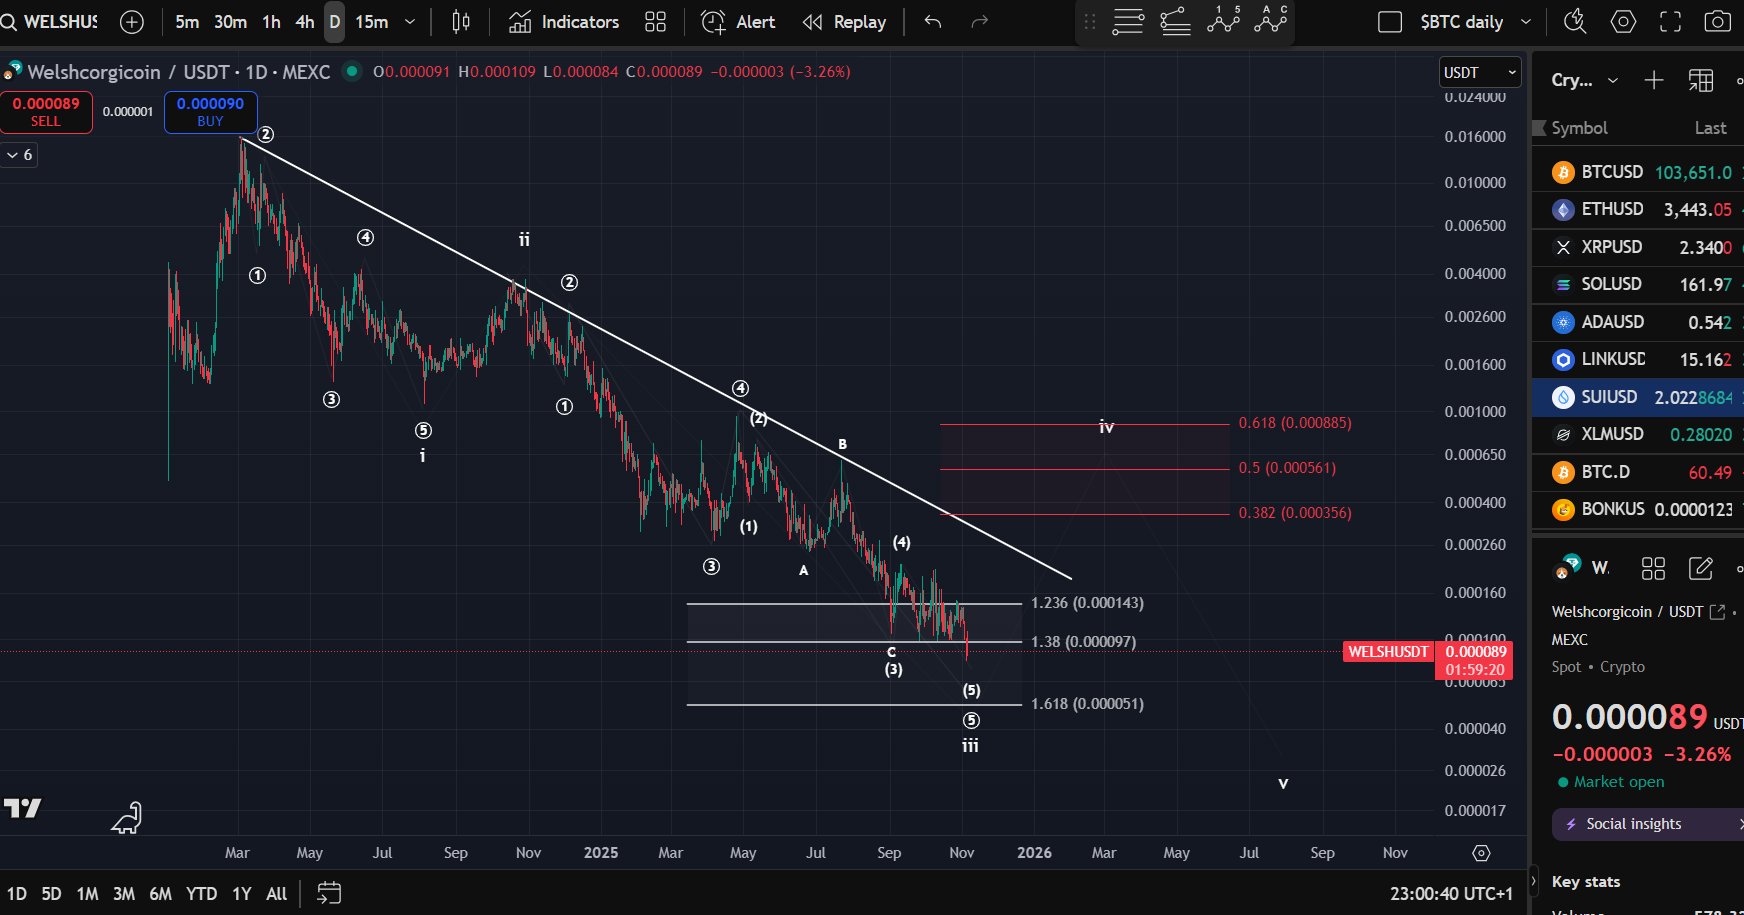Select SOLUSD in the watchlist
The width and height of the screenshot is (1744, 915).
click(1638, 284)
